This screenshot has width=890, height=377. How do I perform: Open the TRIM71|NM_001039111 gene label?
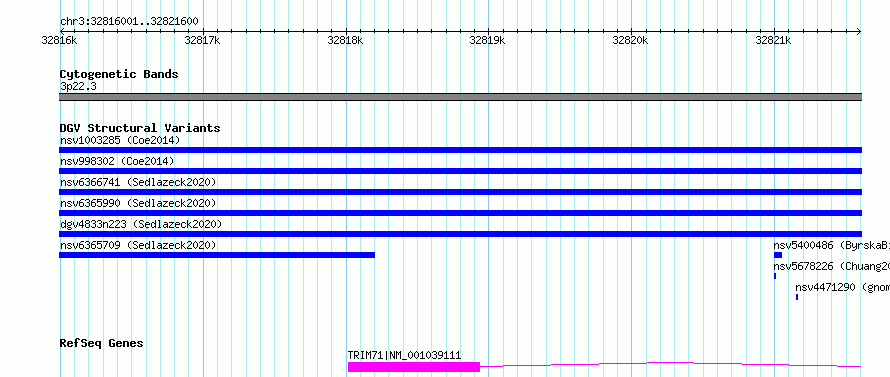[404, 356]
